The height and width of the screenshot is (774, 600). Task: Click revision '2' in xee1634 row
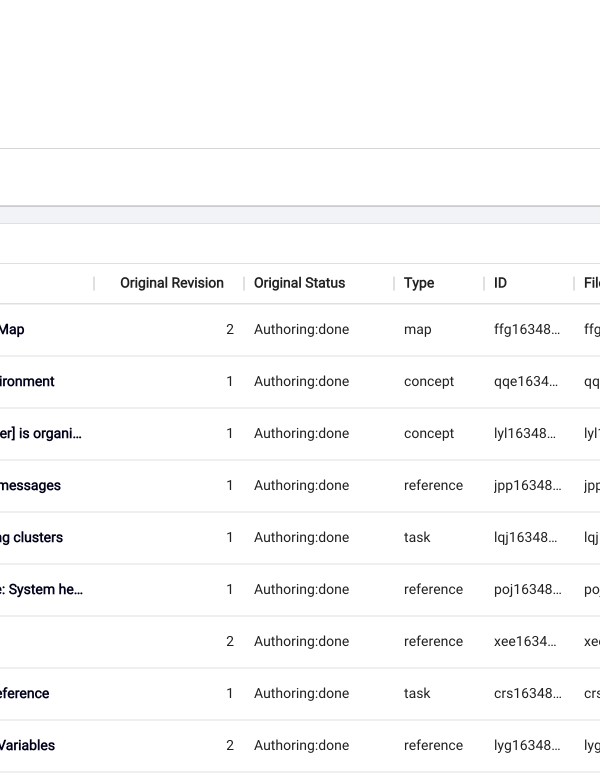[230, 641]
